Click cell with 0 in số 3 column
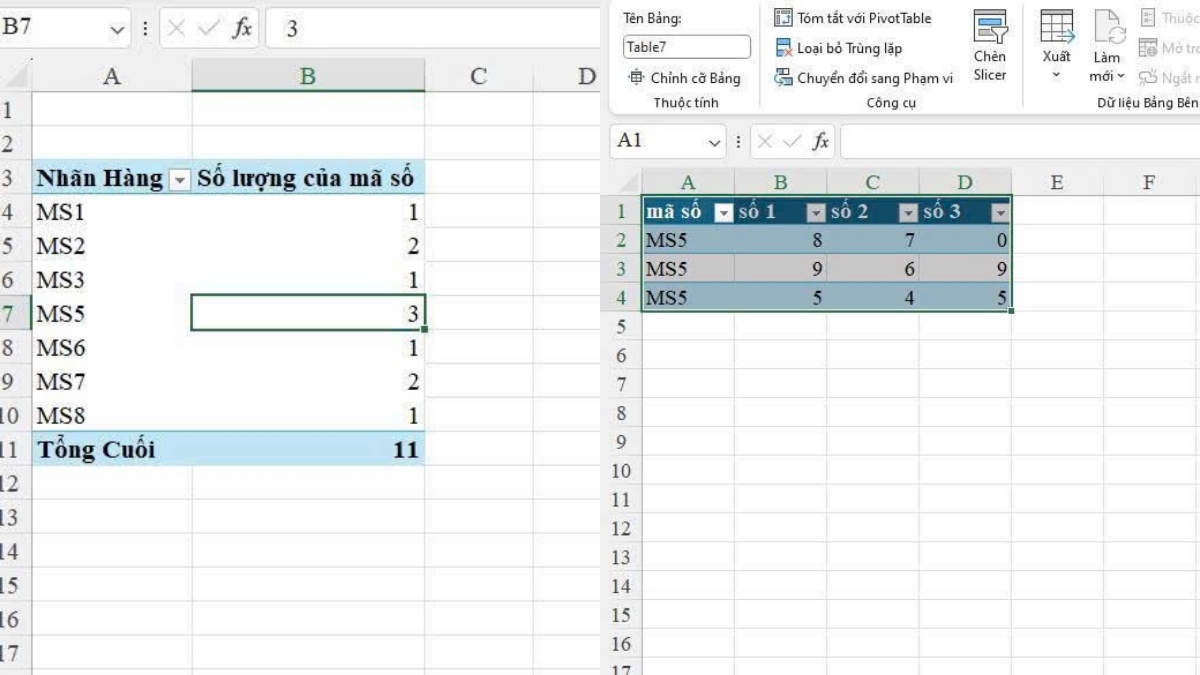Viewport: 1200px width, 675px height. tap(965, 240)
